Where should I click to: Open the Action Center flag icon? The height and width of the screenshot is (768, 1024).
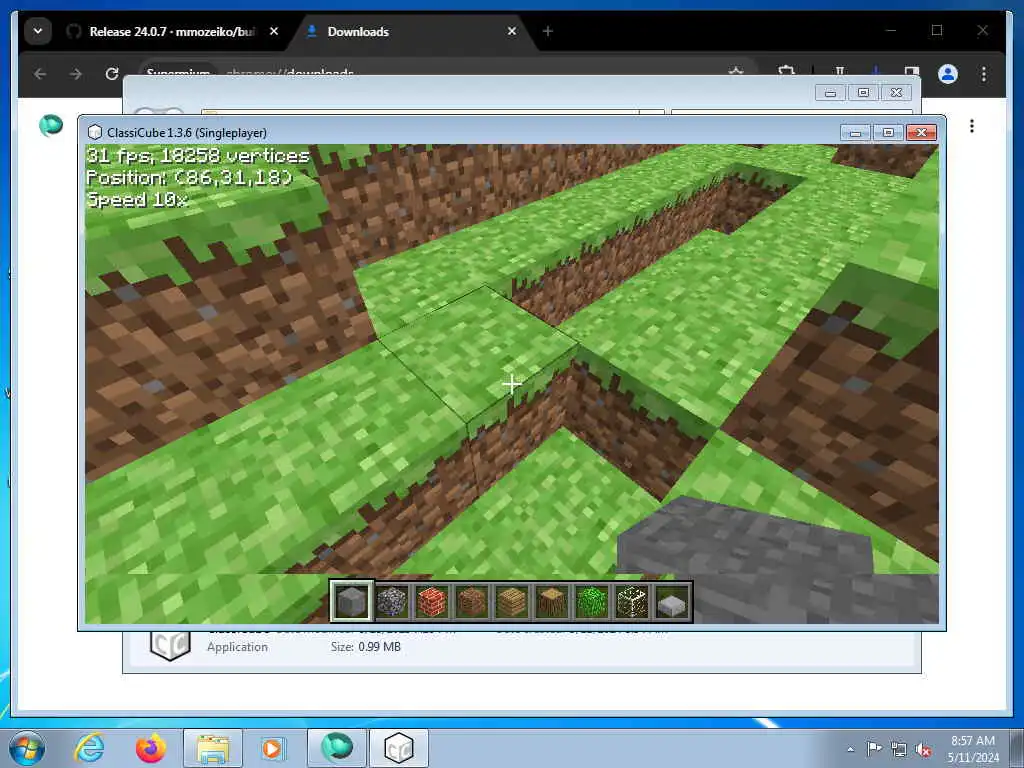point(874,748)
